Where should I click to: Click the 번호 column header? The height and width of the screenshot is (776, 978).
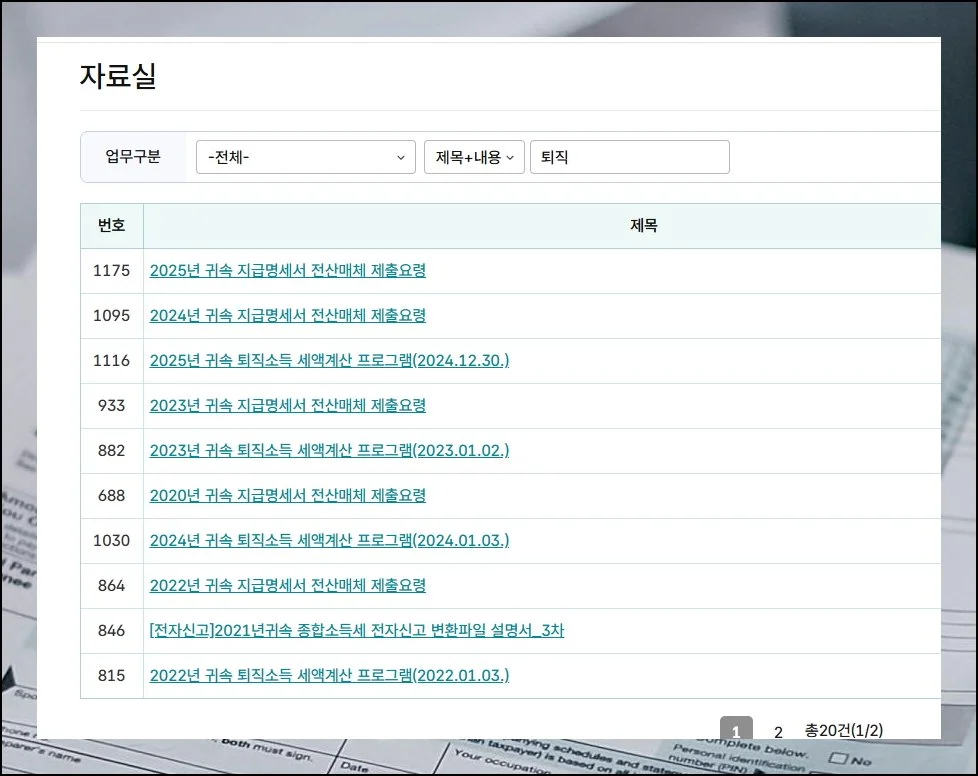(112, 226)
